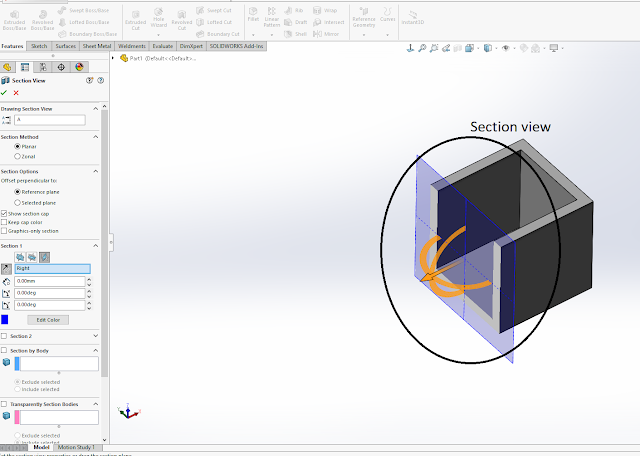Click the Hide/Show Items eye icon
The height and width of the screenshot is (456, 640).
506,48
